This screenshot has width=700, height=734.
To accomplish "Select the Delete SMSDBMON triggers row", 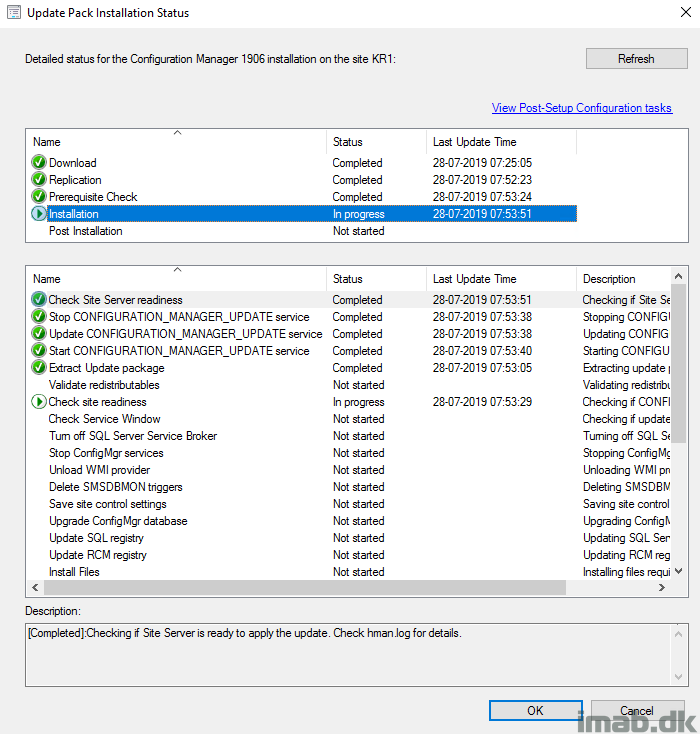I will pyautogui.click(x=349, y=487).
